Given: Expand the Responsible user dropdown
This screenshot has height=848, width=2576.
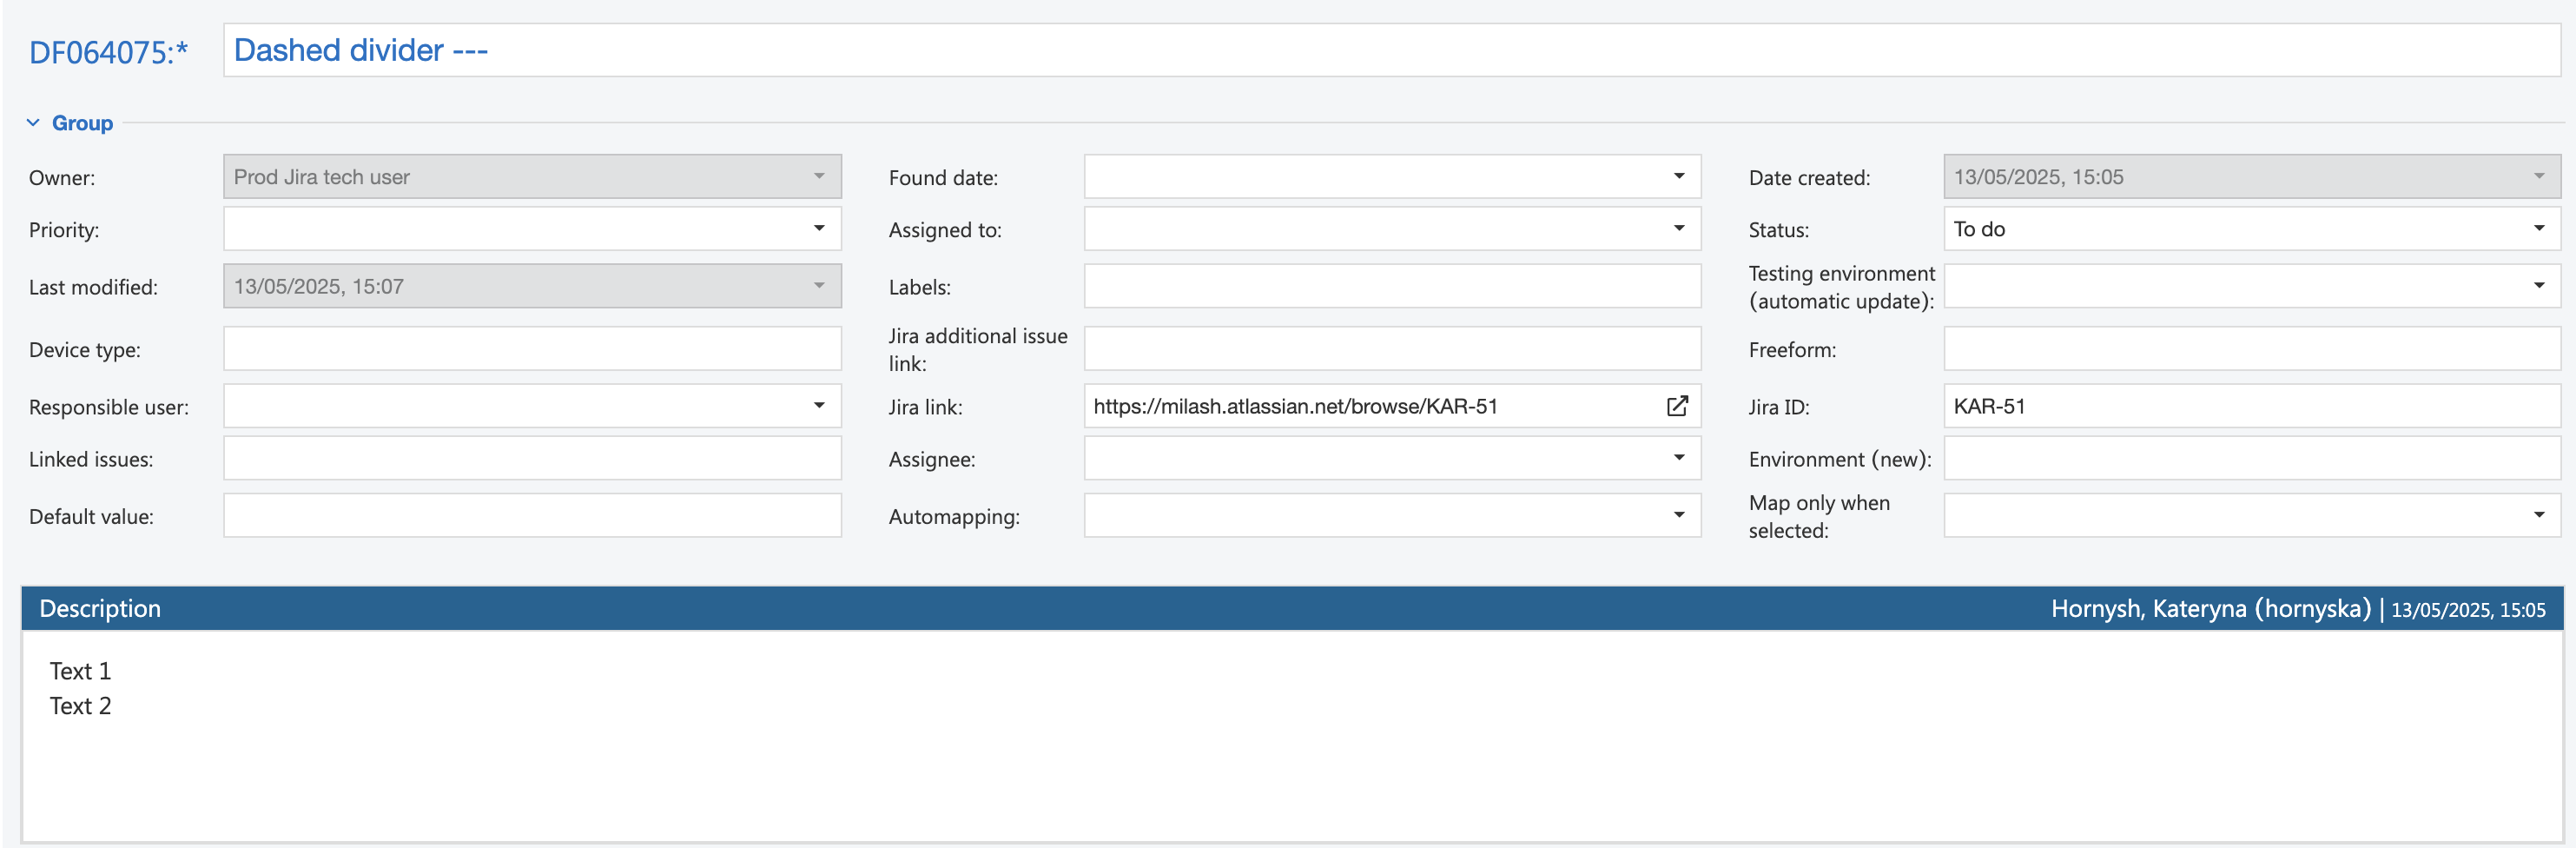Looking at the screenshot, I should (x=819, y=406).
